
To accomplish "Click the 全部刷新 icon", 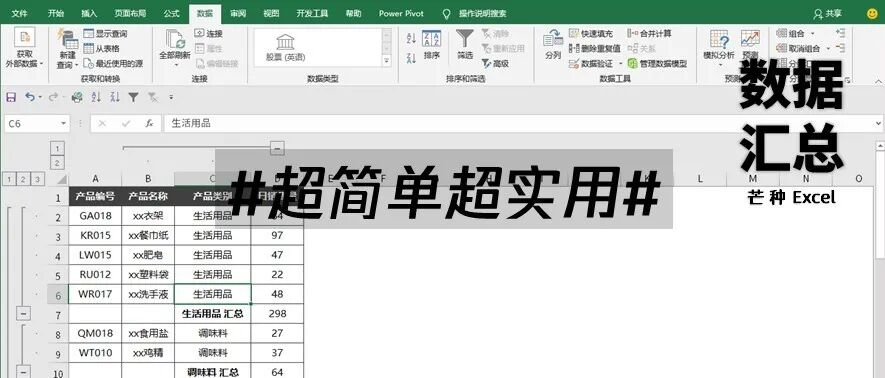I will (x=175, y=39).
